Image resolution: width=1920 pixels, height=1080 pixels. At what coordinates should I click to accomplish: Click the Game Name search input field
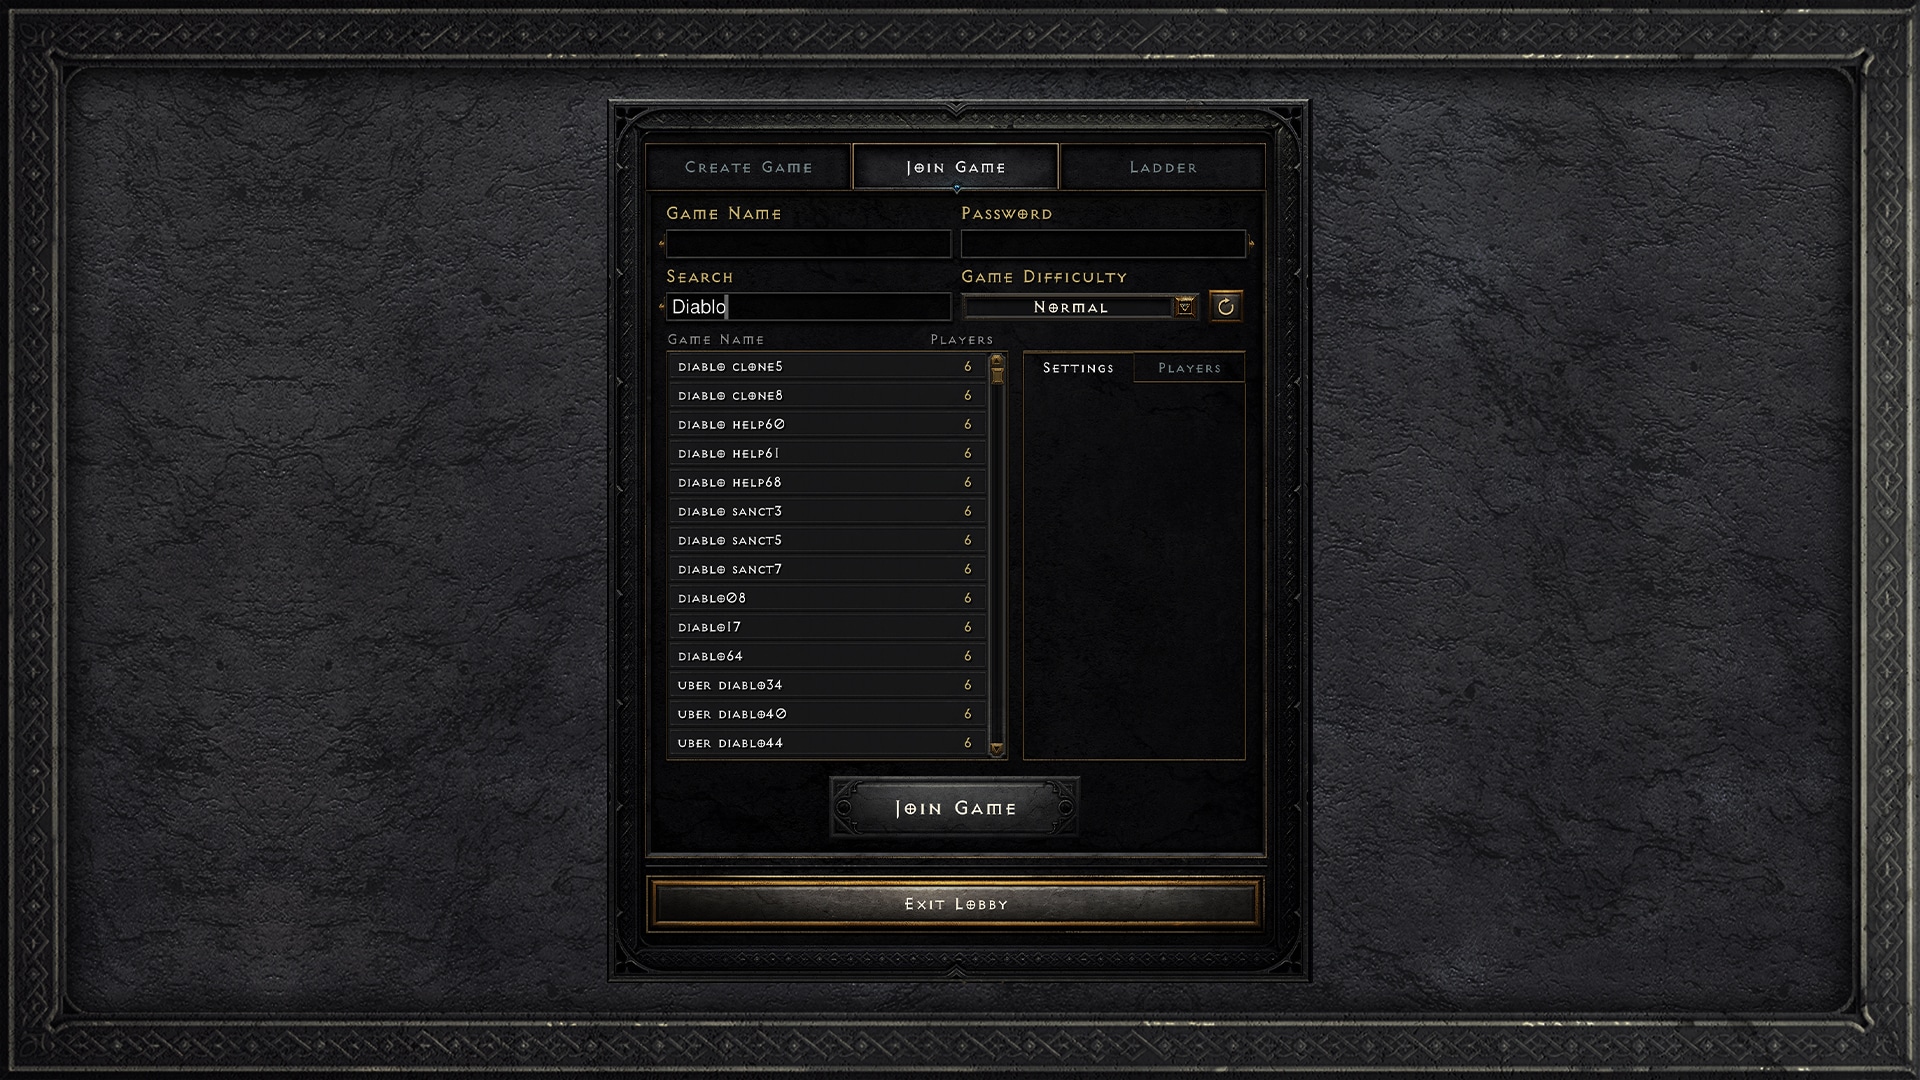[806, 306]
